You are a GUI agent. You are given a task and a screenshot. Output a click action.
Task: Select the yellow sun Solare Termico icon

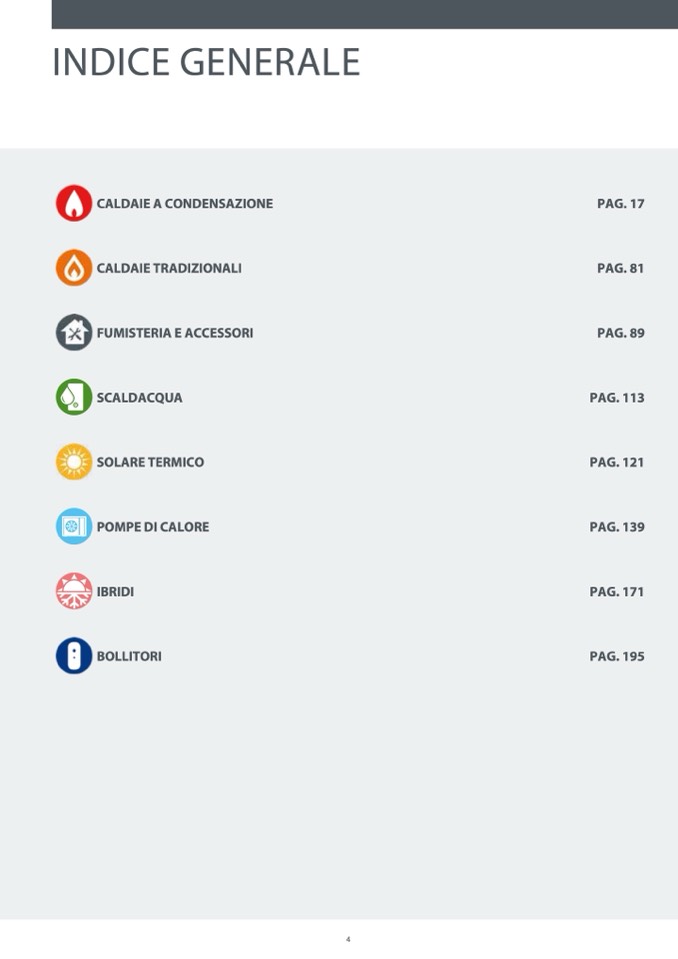[74, 462]
